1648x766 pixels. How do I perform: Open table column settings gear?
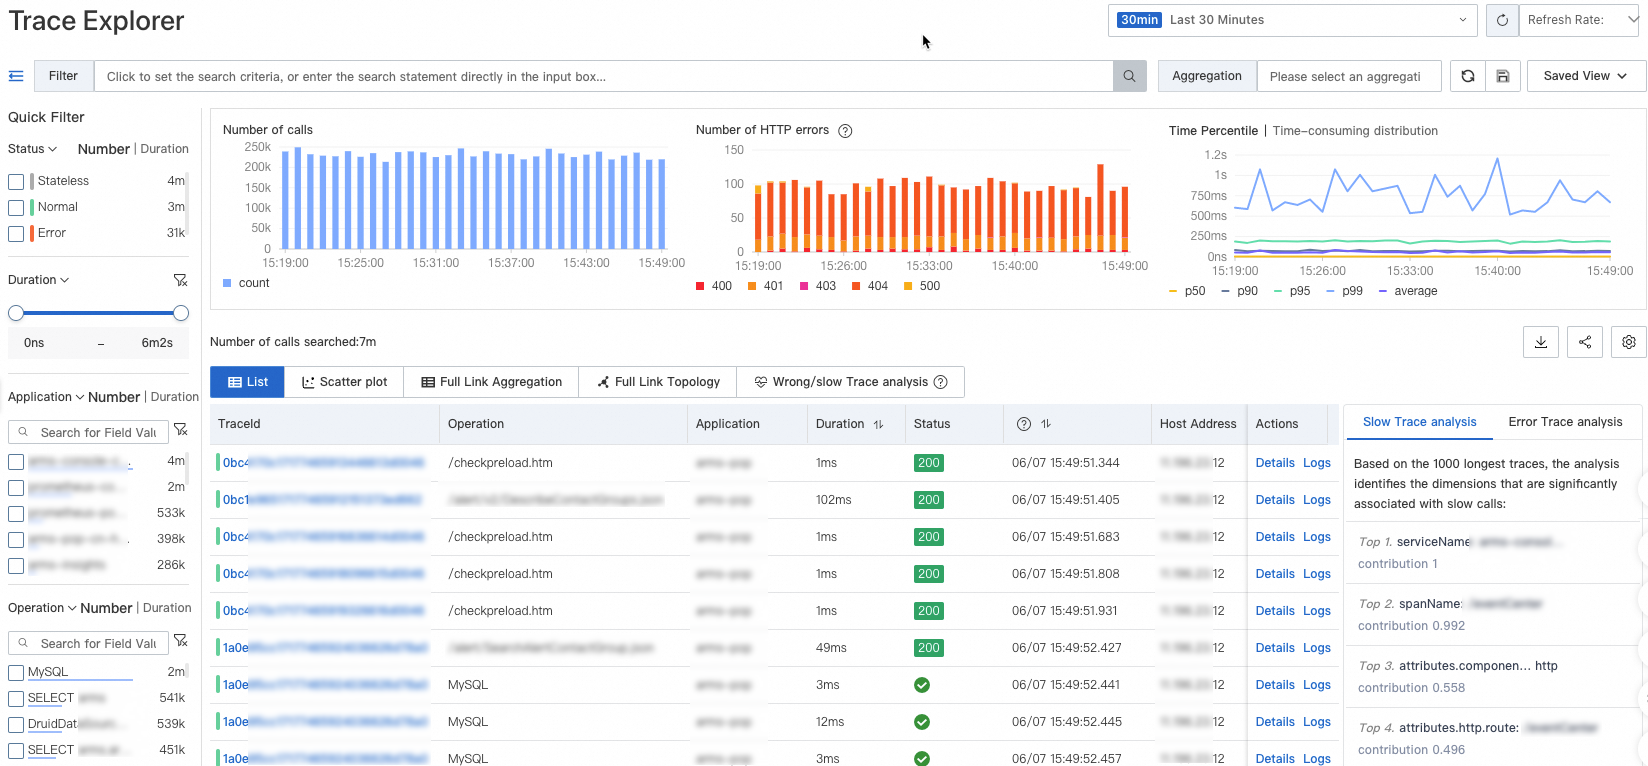point(1629,342)
